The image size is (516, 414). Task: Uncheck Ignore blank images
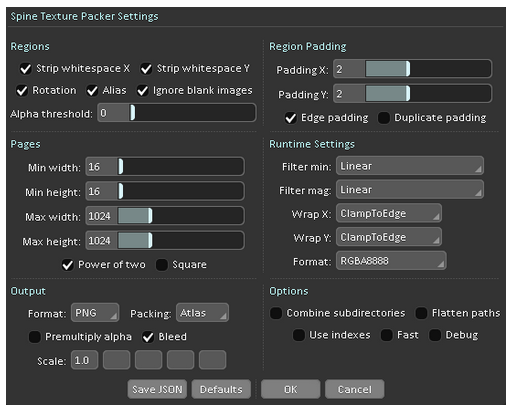[x=142, y=91]
